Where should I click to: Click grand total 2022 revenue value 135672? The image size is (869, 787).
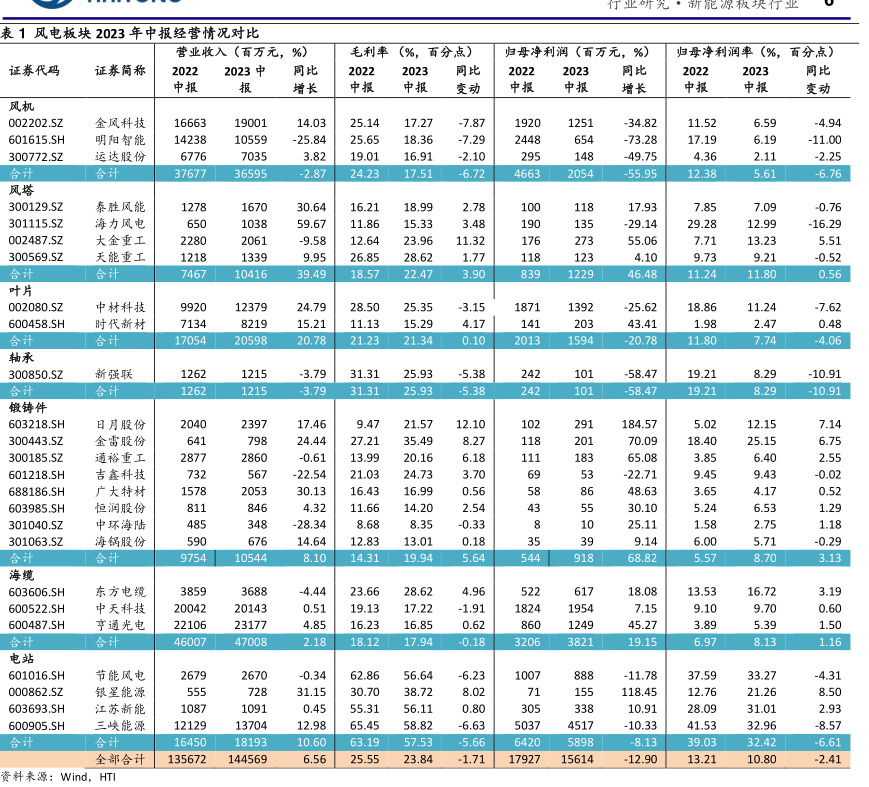click(x=187, y=759)
